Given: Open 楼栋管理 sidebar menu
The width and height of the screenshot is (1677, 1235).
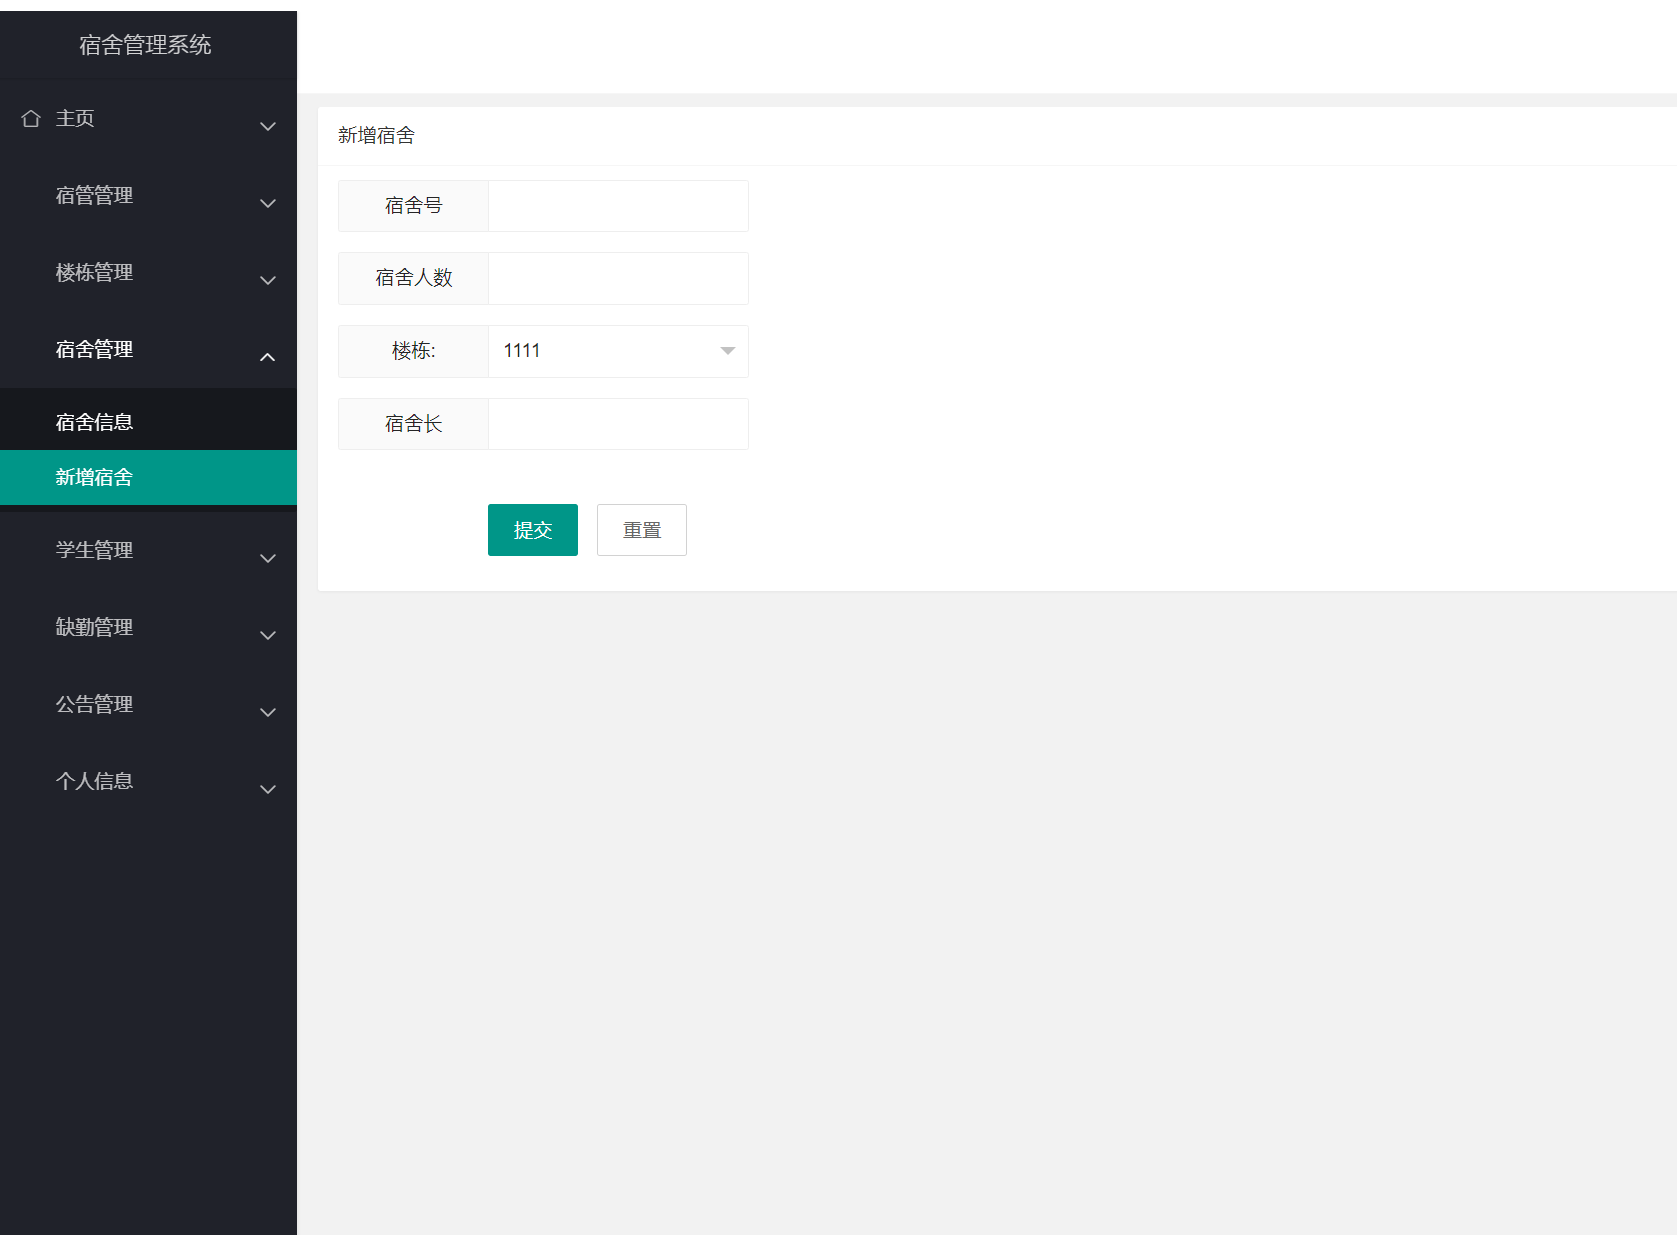Looking at the screenshot, I should point(148,273).
